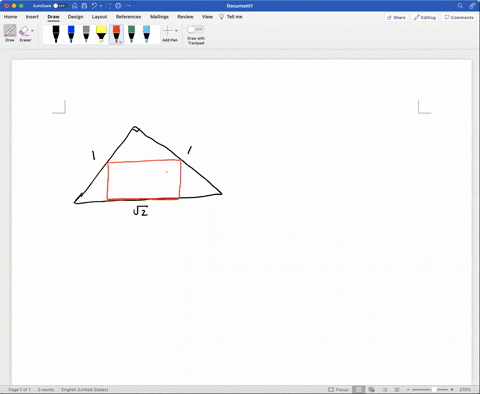Image resolution: width=480 pixels, height=394 pixels.
Task: Click Page 1 of 1 in status bar
Action: (x=19, y=389)
